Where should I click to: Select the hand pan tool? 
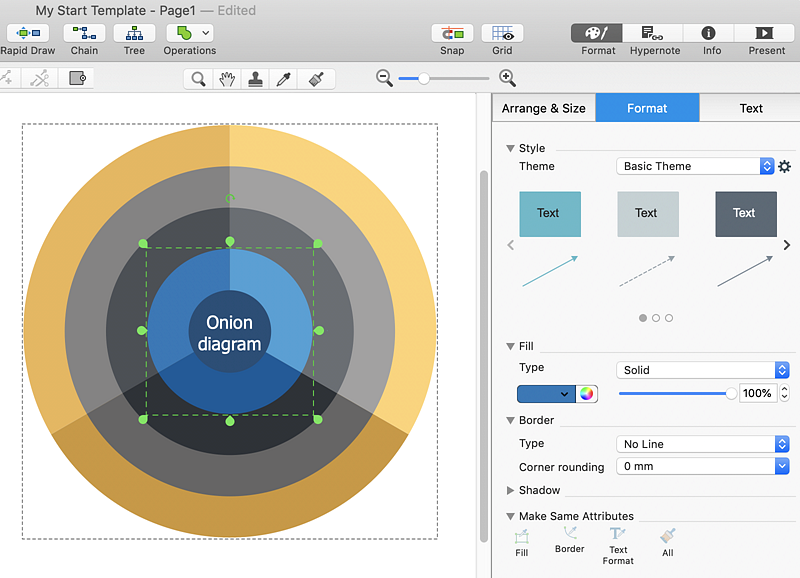pos(227,79)
